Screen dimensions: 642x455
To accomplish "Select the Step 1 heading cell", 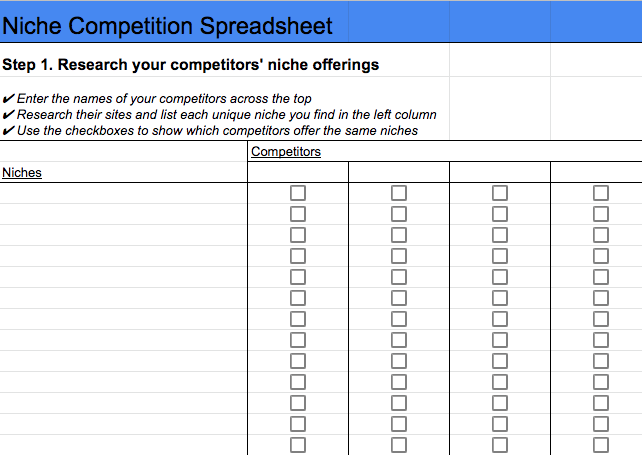I will (191, 65).
